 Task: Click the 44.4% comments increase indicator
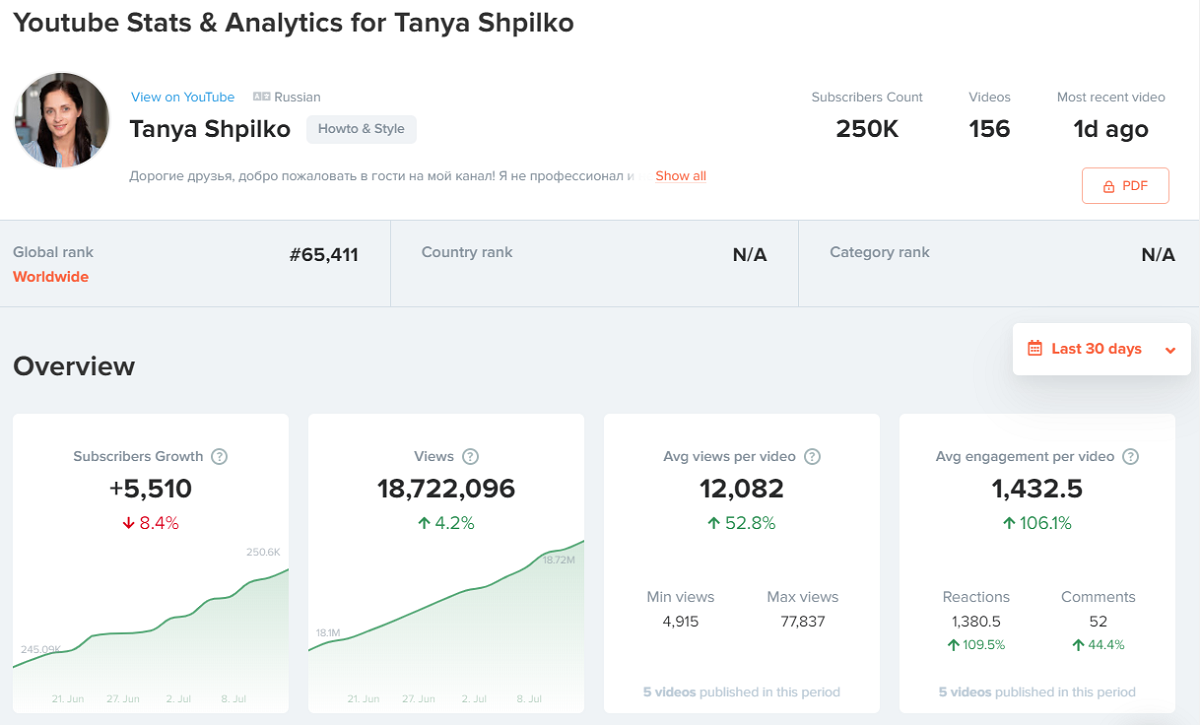pos(1098,645)
